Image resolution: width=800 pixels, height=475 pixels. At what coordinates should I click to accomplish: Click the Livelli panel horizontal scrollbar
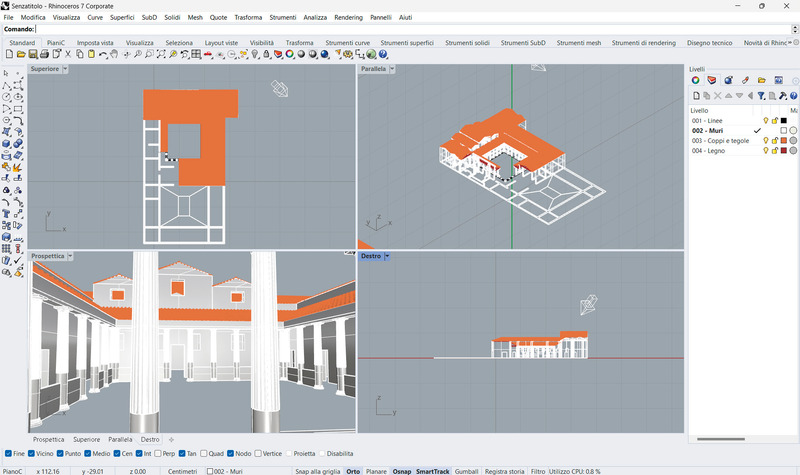pyautogui.click(x=720, y=439)
